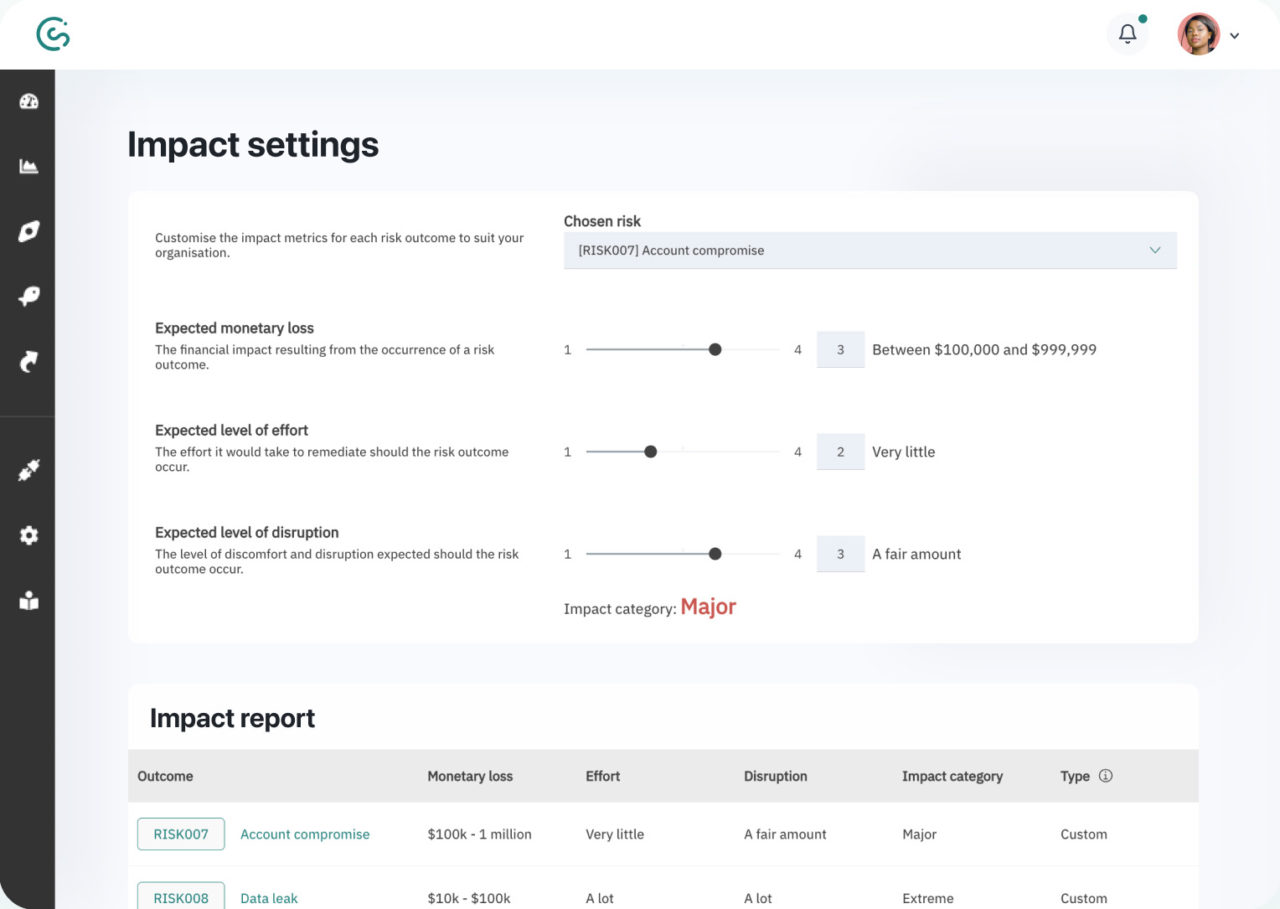
Task: Open the fish phishing icon in sidebar
Action: click(x=29, y=297)
